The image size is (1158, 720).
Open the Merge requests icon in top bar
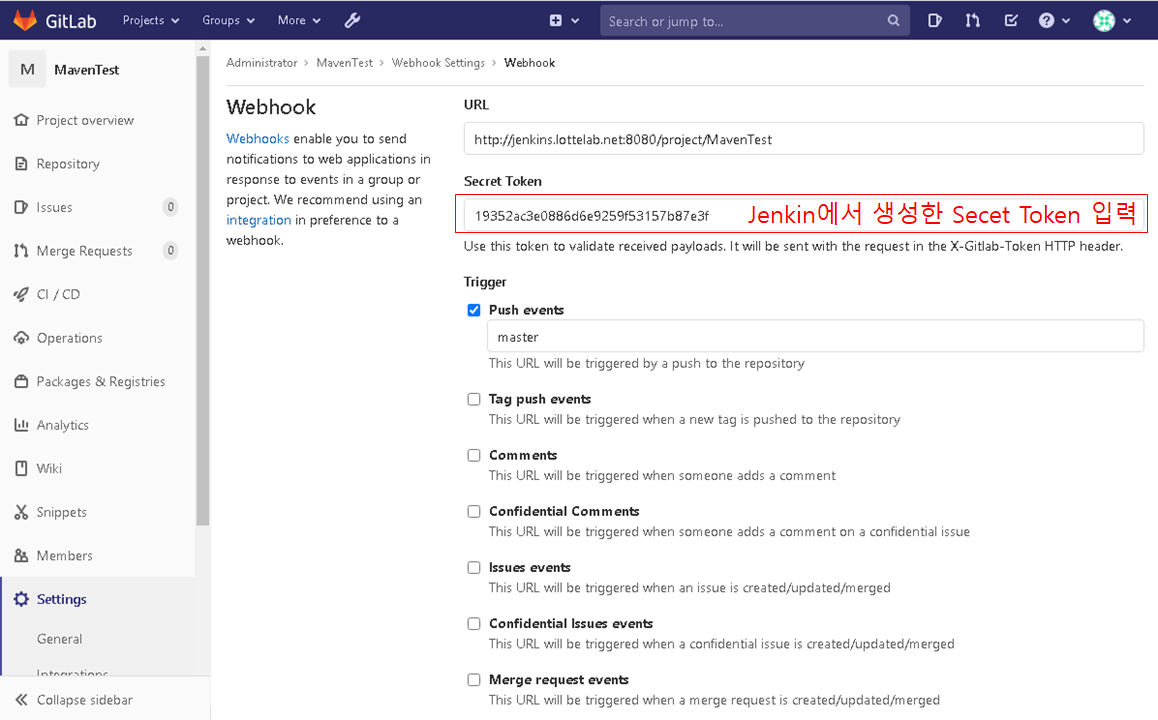click(973, 21)
